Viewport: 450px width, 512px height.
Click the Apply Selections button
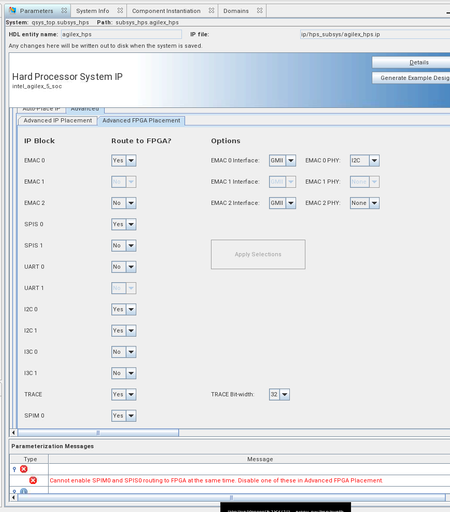258,254
